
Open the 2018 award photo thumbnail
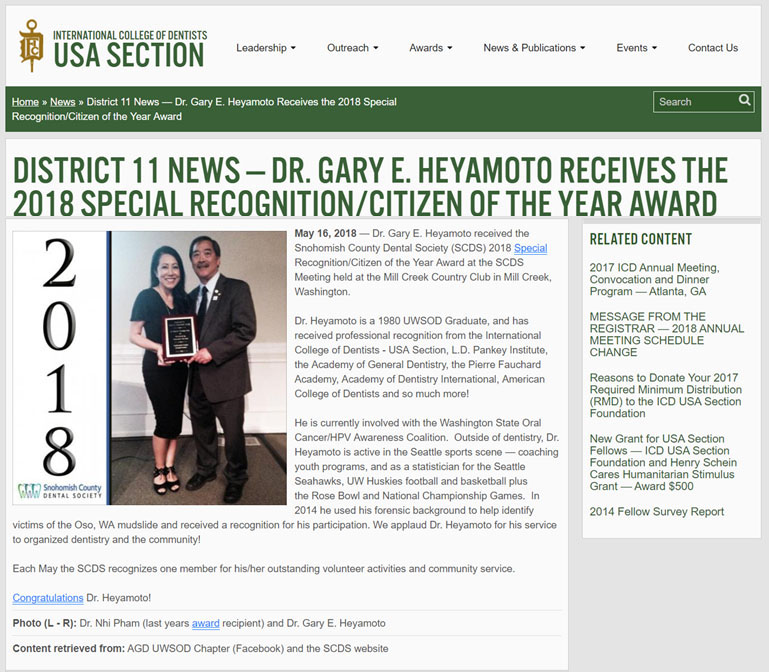(150, 367)
